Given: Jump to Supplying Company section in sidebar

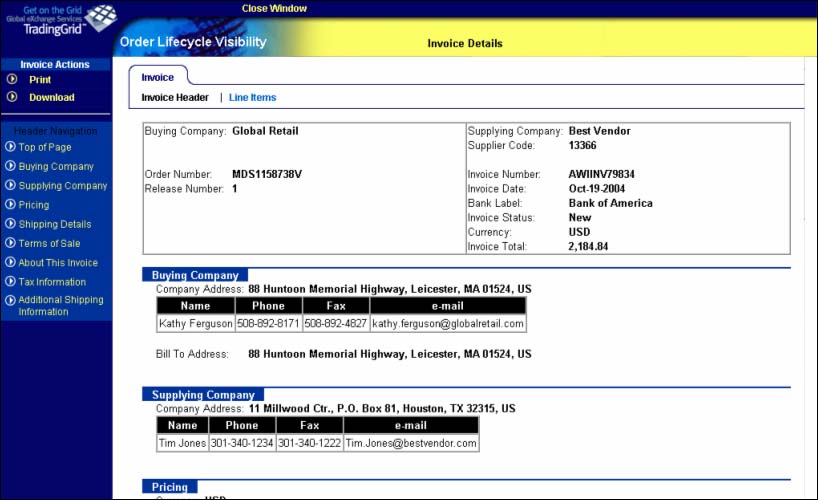Looking at the screenshot, I should click(62, 186).
